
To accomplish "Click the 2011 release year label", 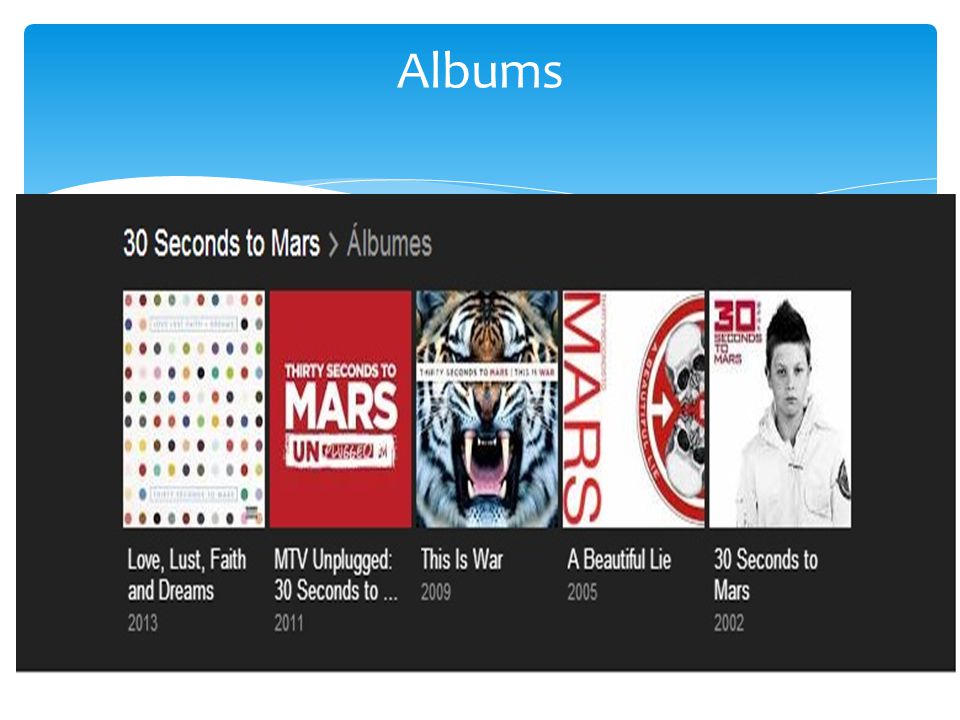I will [x=289, y=623].
